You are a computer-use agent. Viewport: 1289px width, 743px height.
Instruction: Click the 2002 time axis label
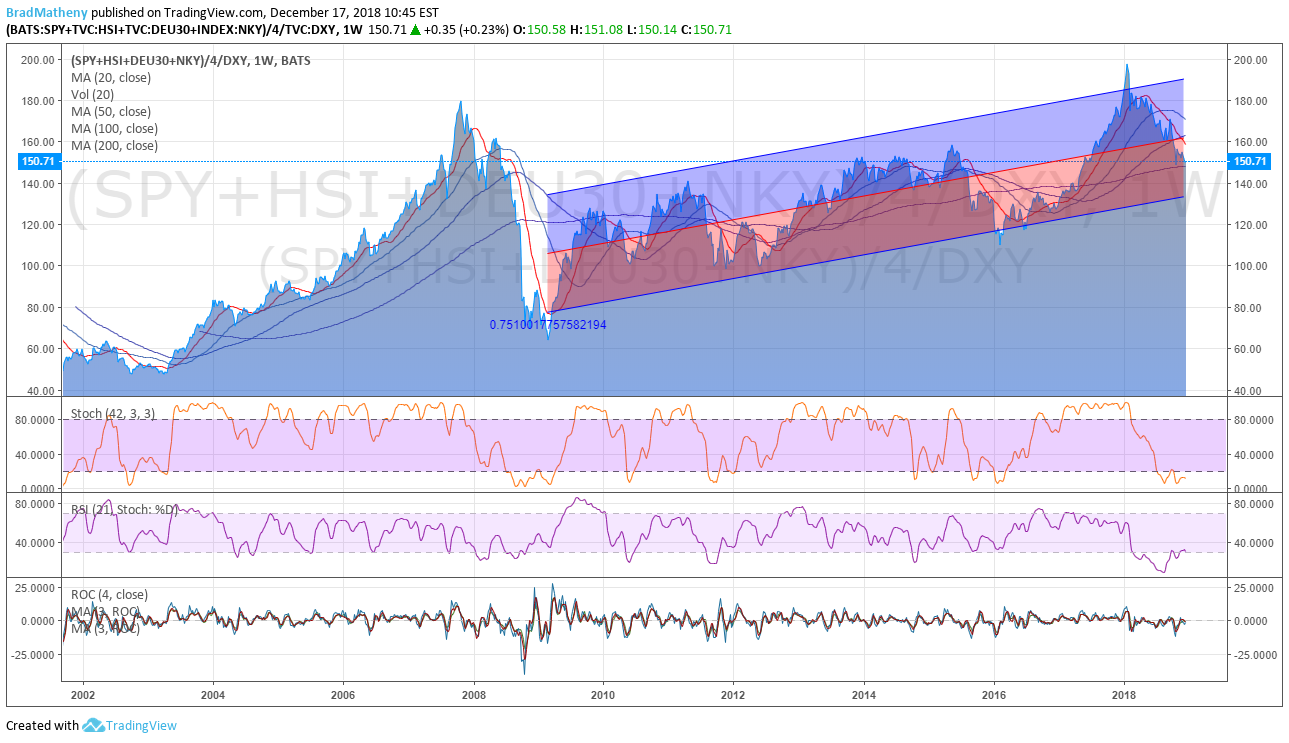82,695
